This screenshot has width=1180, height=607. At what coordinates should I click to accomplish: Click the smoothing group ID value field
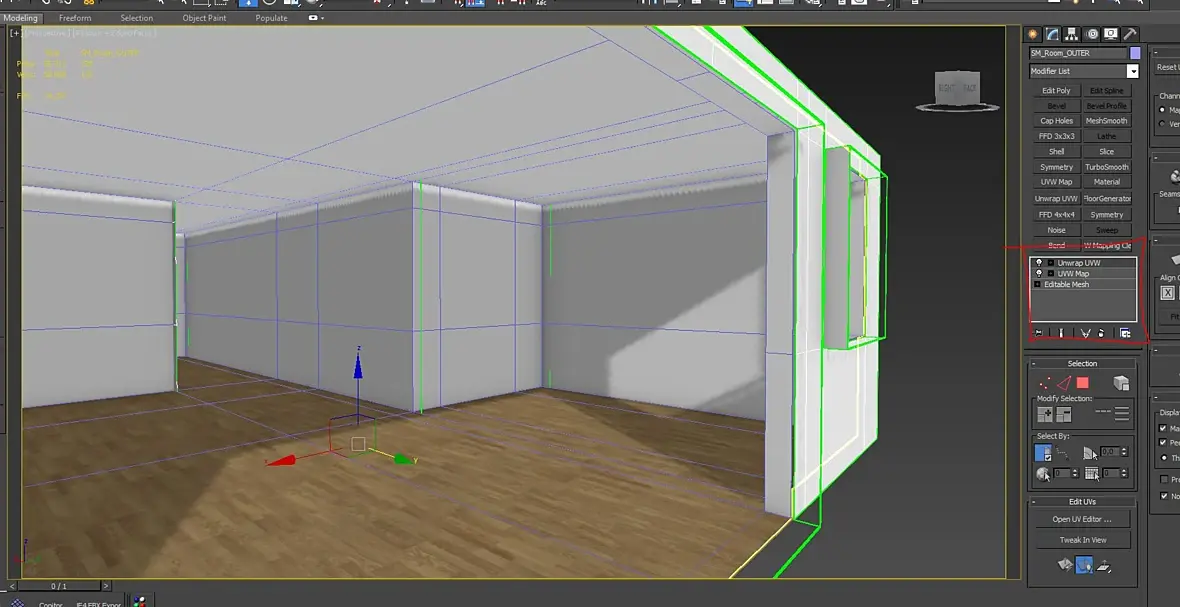tap(1061, 473)
